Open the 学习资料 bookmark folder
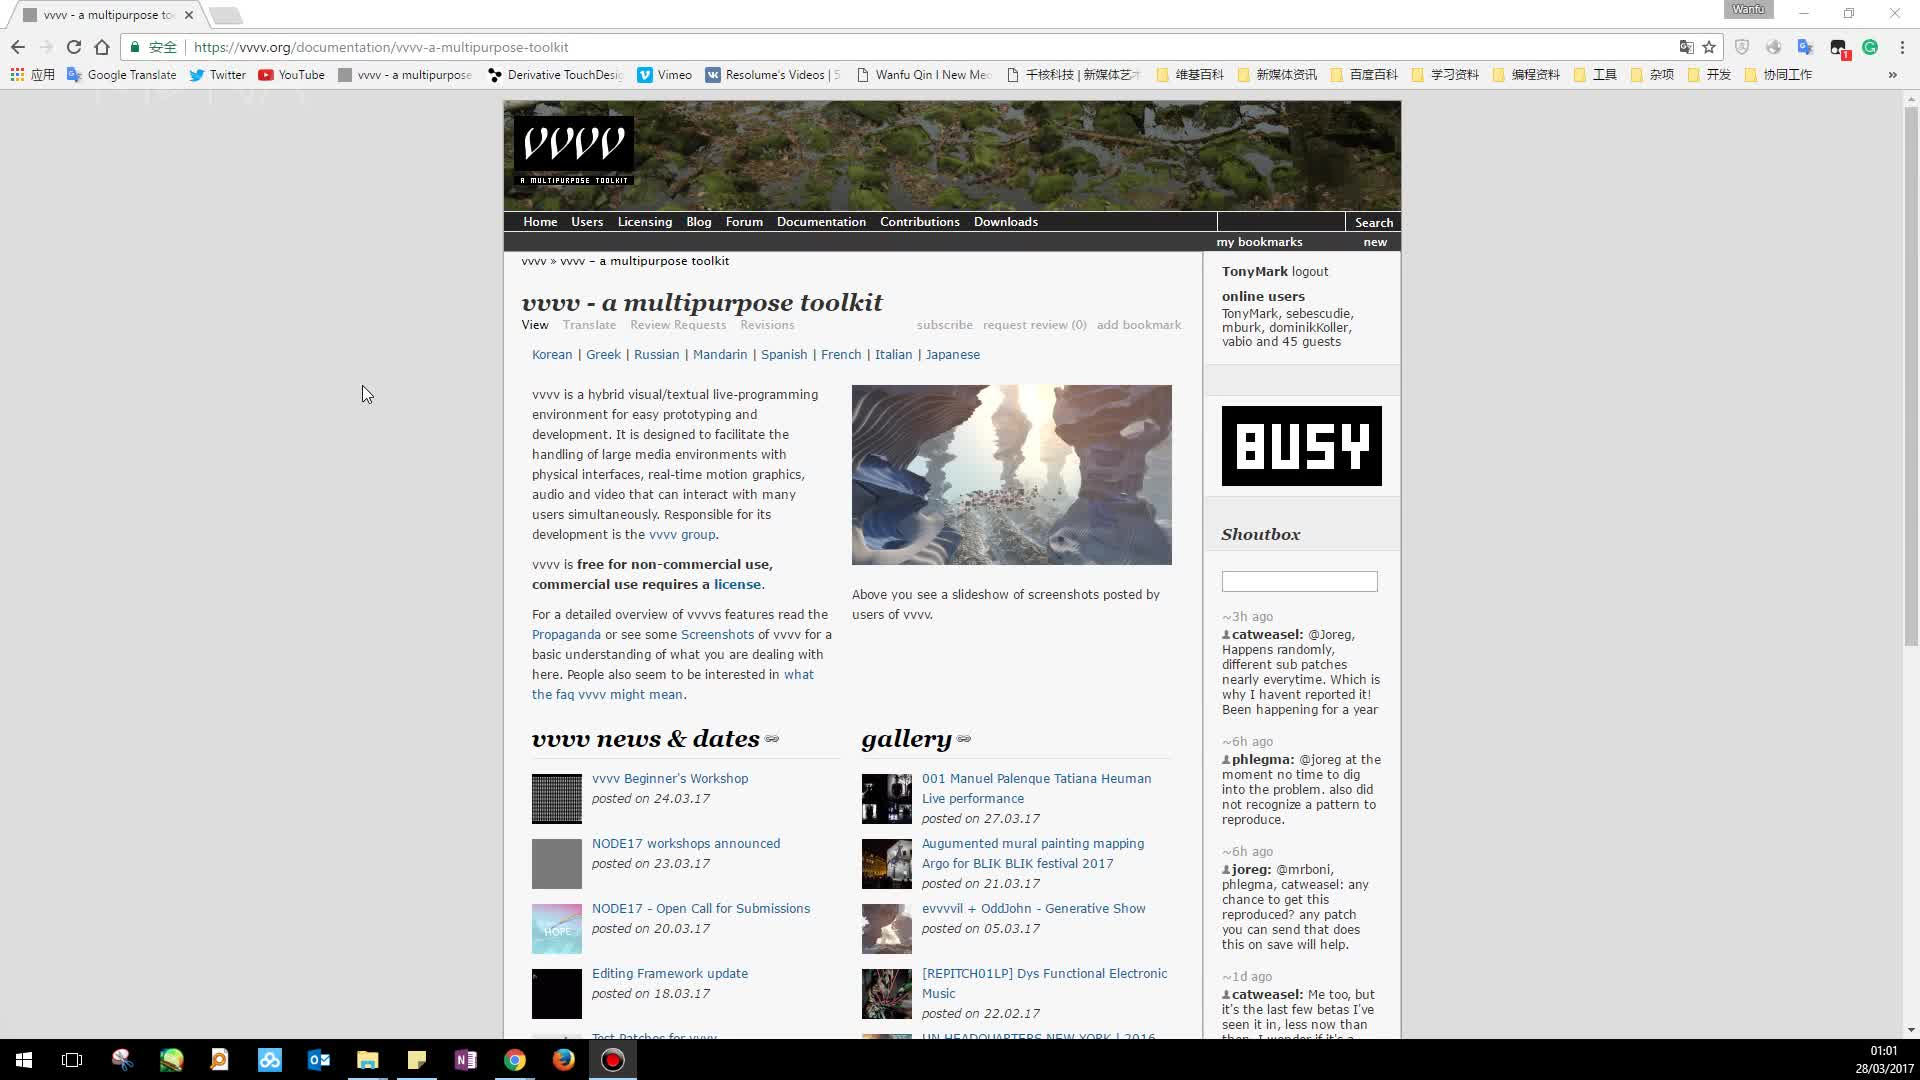 [1444, 75]
